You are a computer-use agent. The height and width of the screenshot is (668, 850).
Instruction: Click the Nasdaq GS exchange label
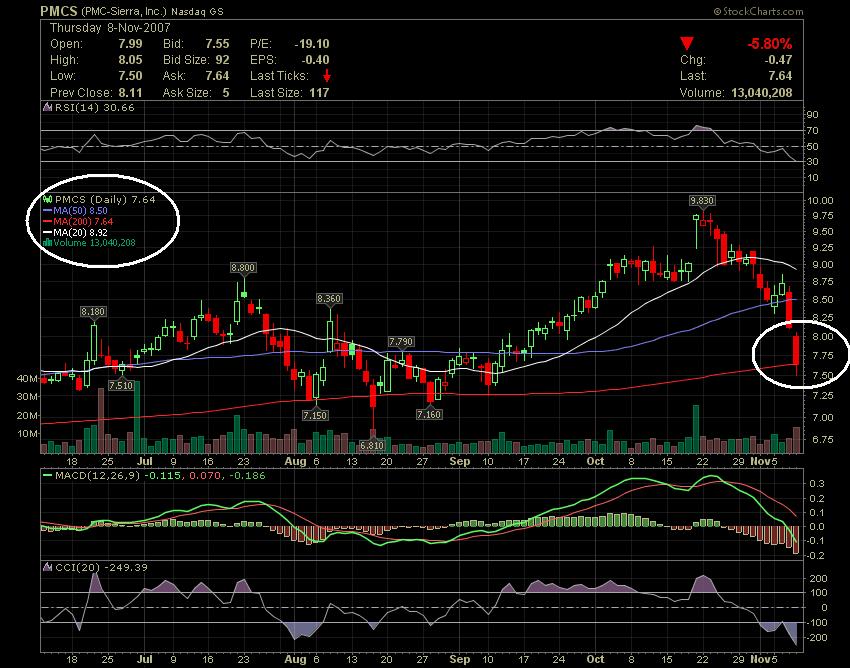click(x=197, y=11)
